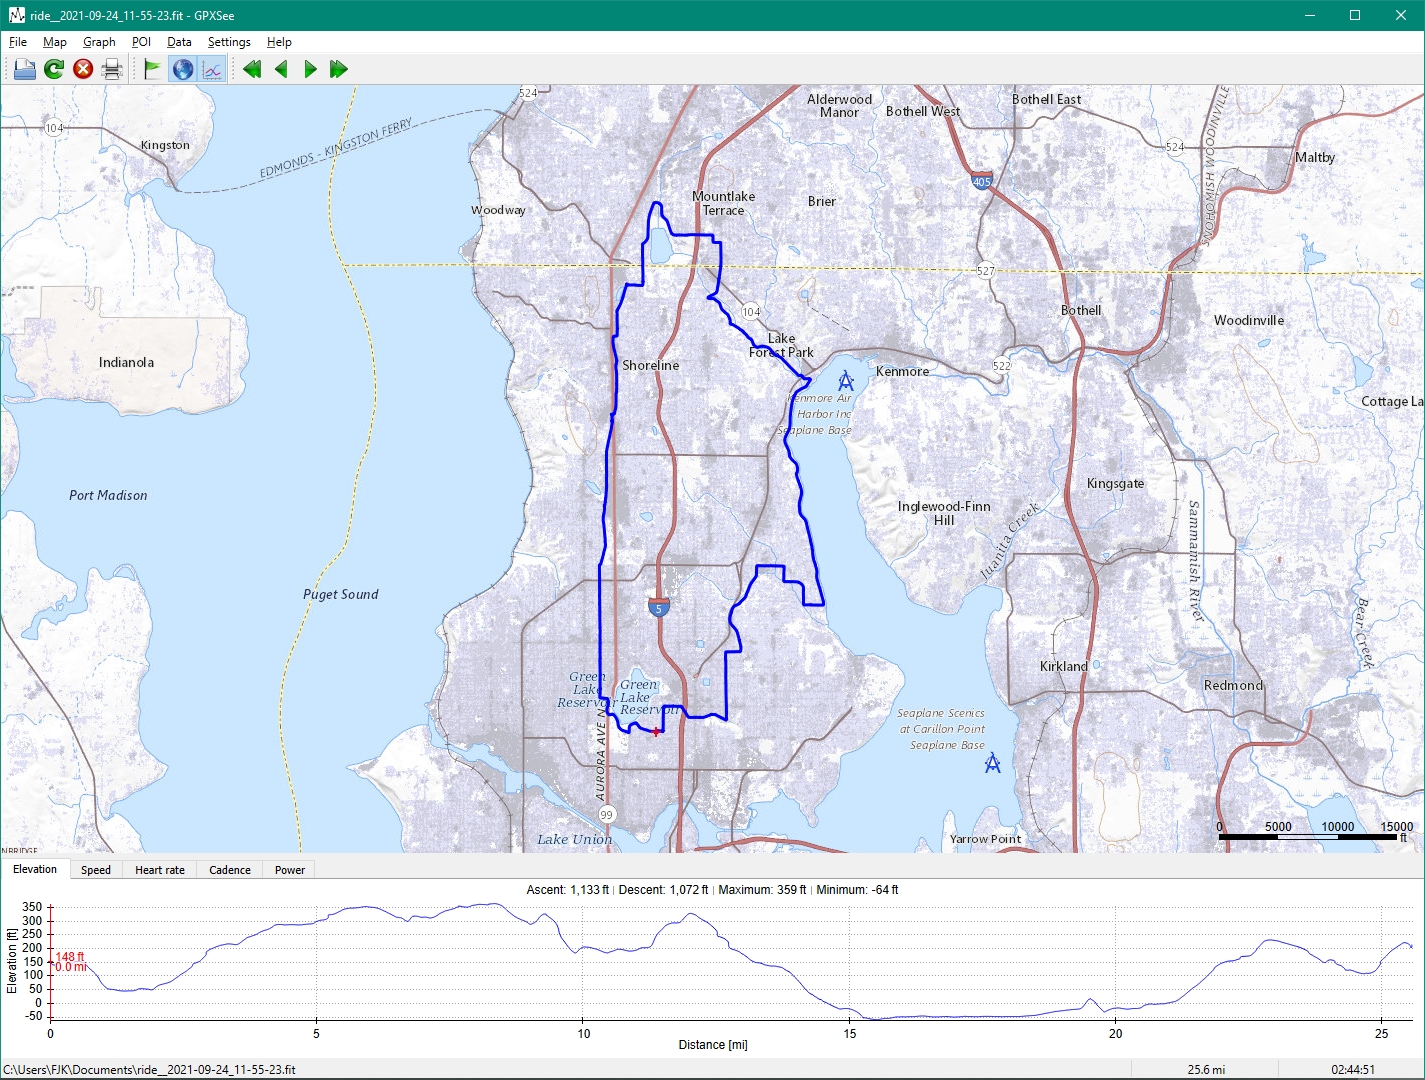Viewport: 1425px width, 1080px height.
Task: Select the Power graph tab
Action: [x=290, y=870]
